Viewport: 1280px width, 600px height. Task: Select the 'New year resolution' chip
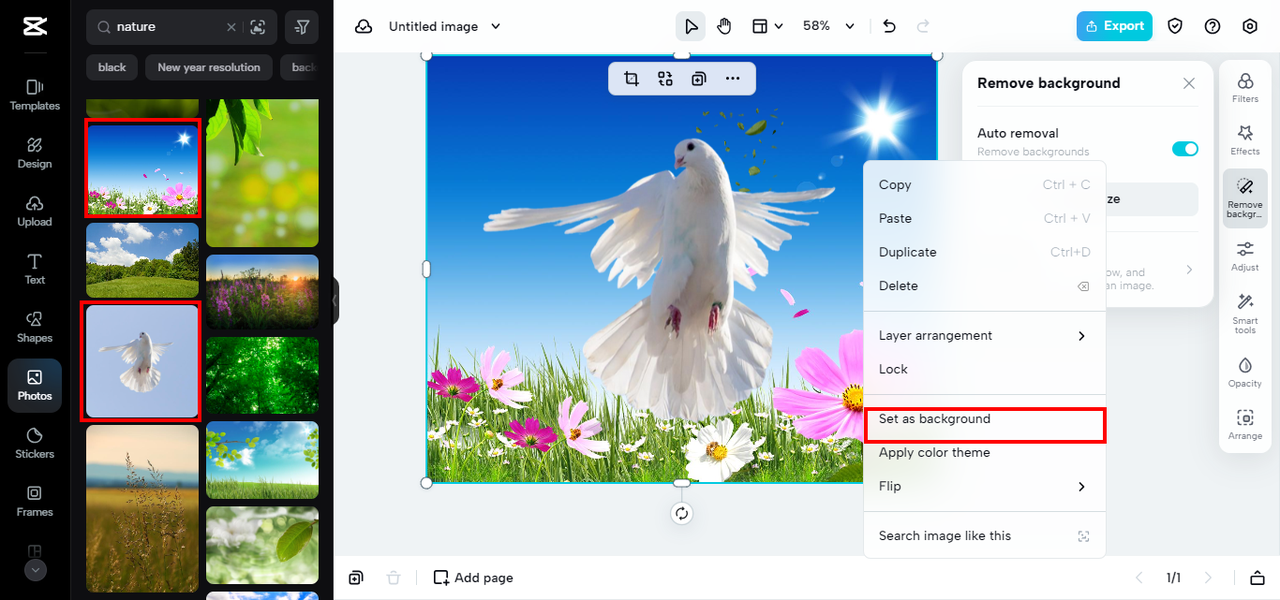click(209, 67)
